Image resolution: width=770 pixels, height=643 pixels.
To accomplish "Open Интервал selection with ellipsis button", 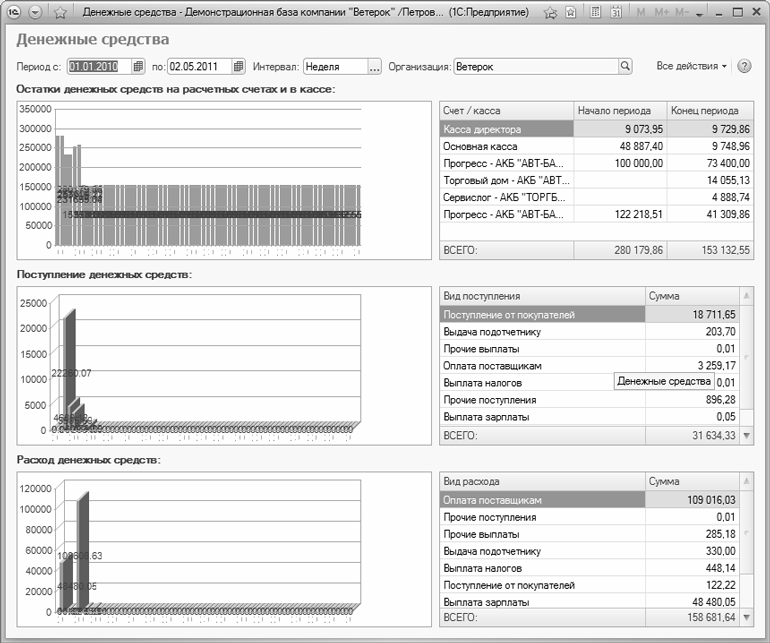I will (375, 67).
